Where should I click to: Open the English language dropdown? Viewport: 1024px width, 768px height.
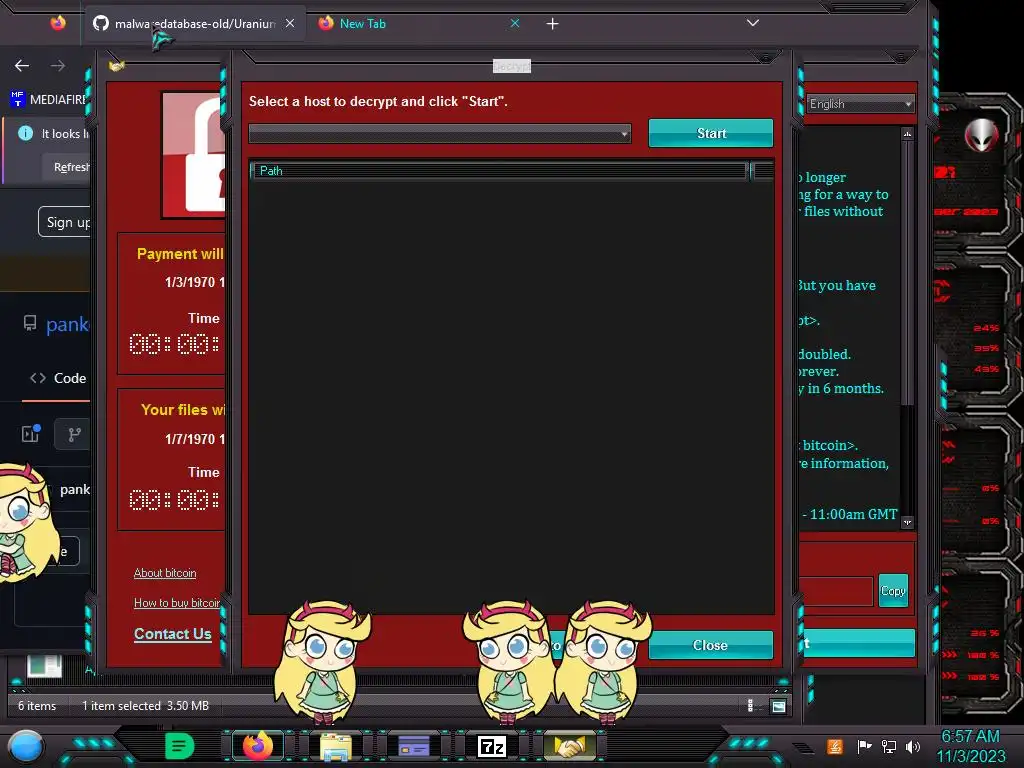click(x=860, y=104)
